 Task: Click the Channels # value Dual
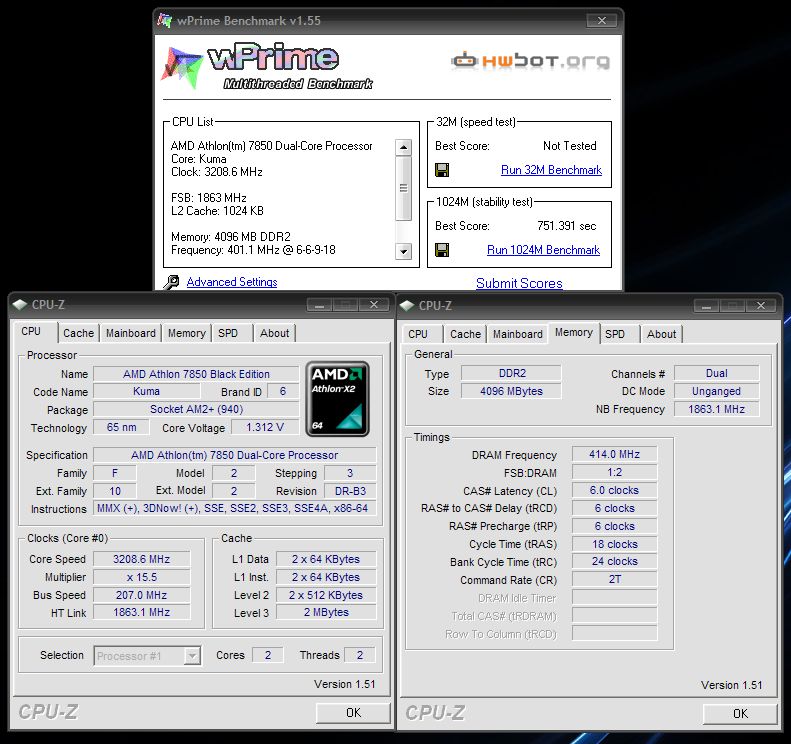716,373
